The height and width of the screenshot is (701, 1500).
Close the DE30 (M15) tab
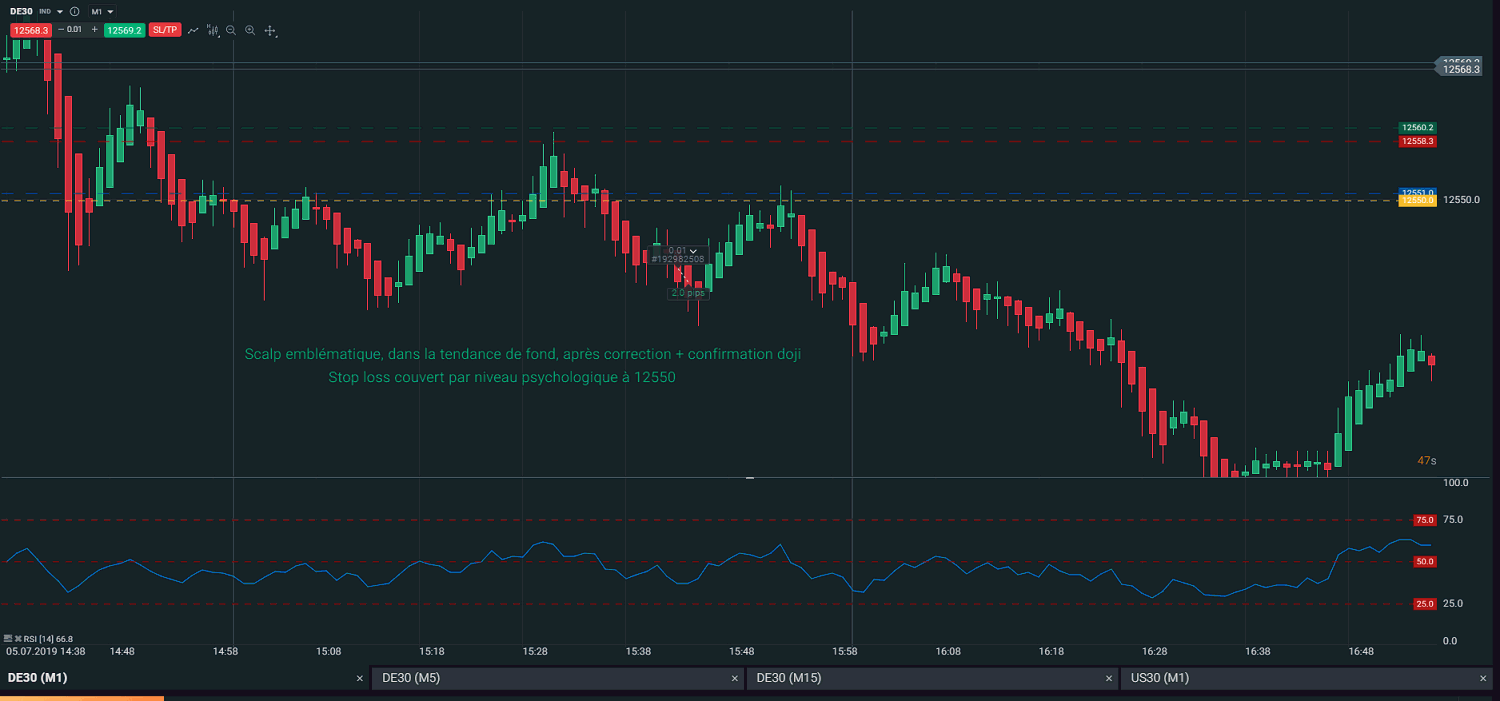pos(1109,678)
